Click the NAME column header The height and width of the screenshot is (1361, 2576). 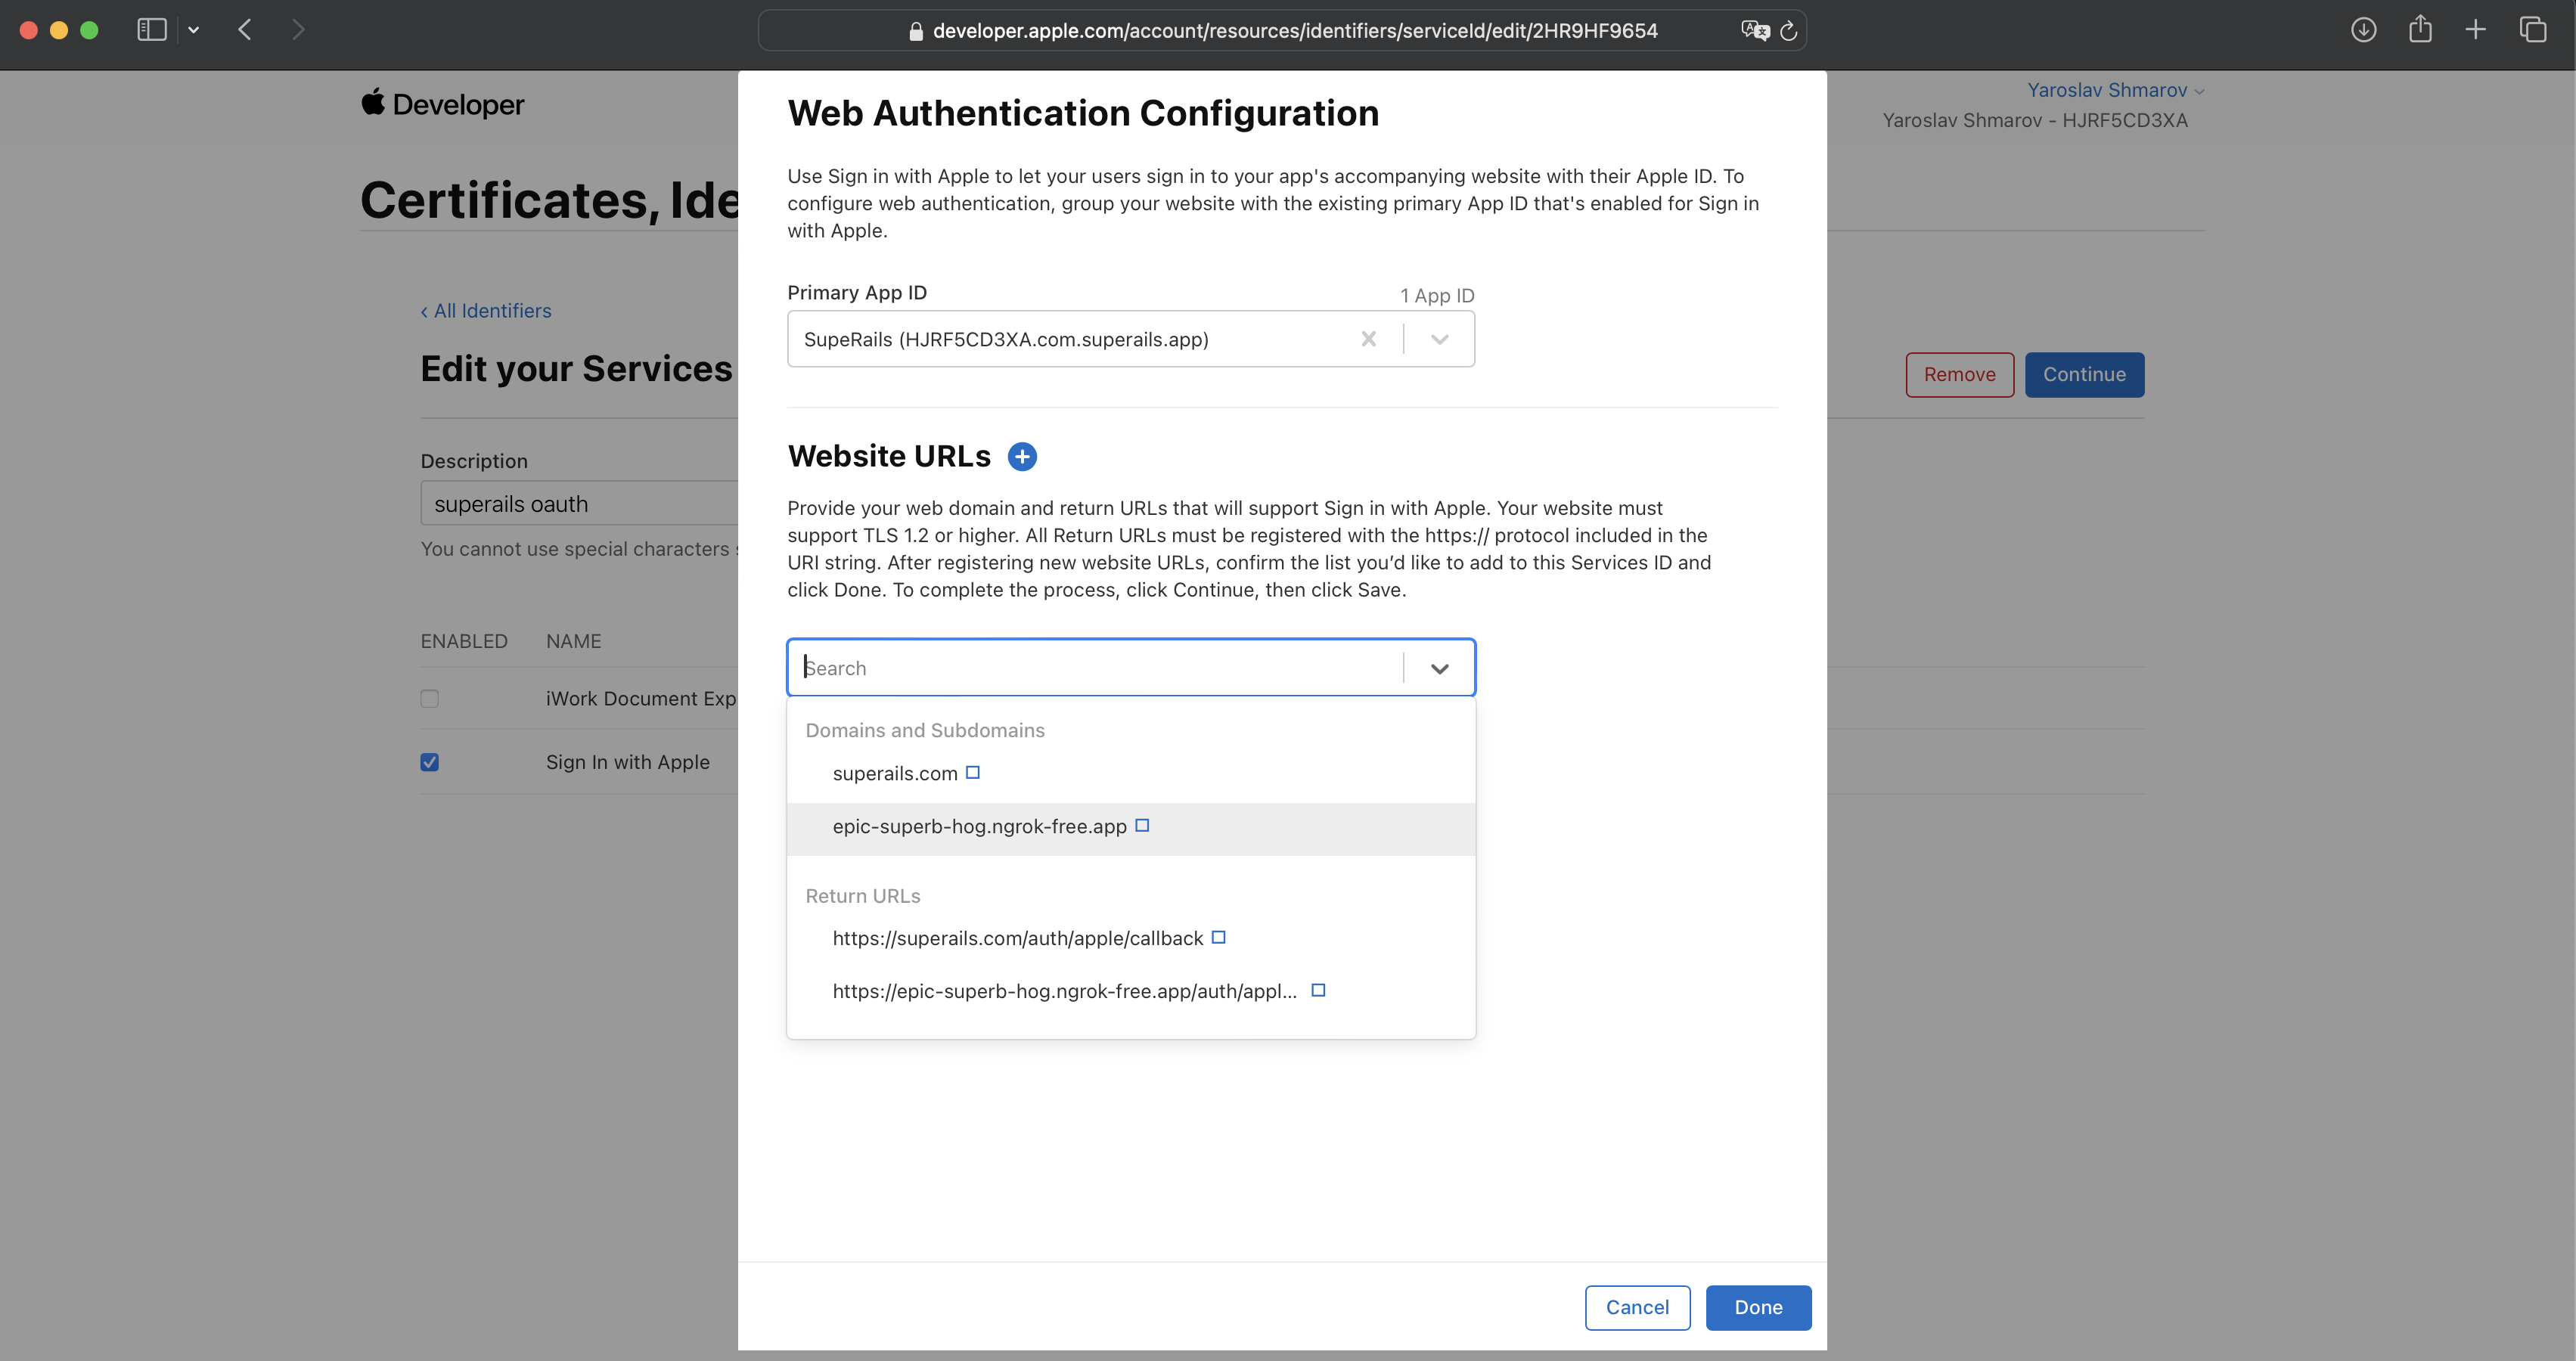point(574,642)
